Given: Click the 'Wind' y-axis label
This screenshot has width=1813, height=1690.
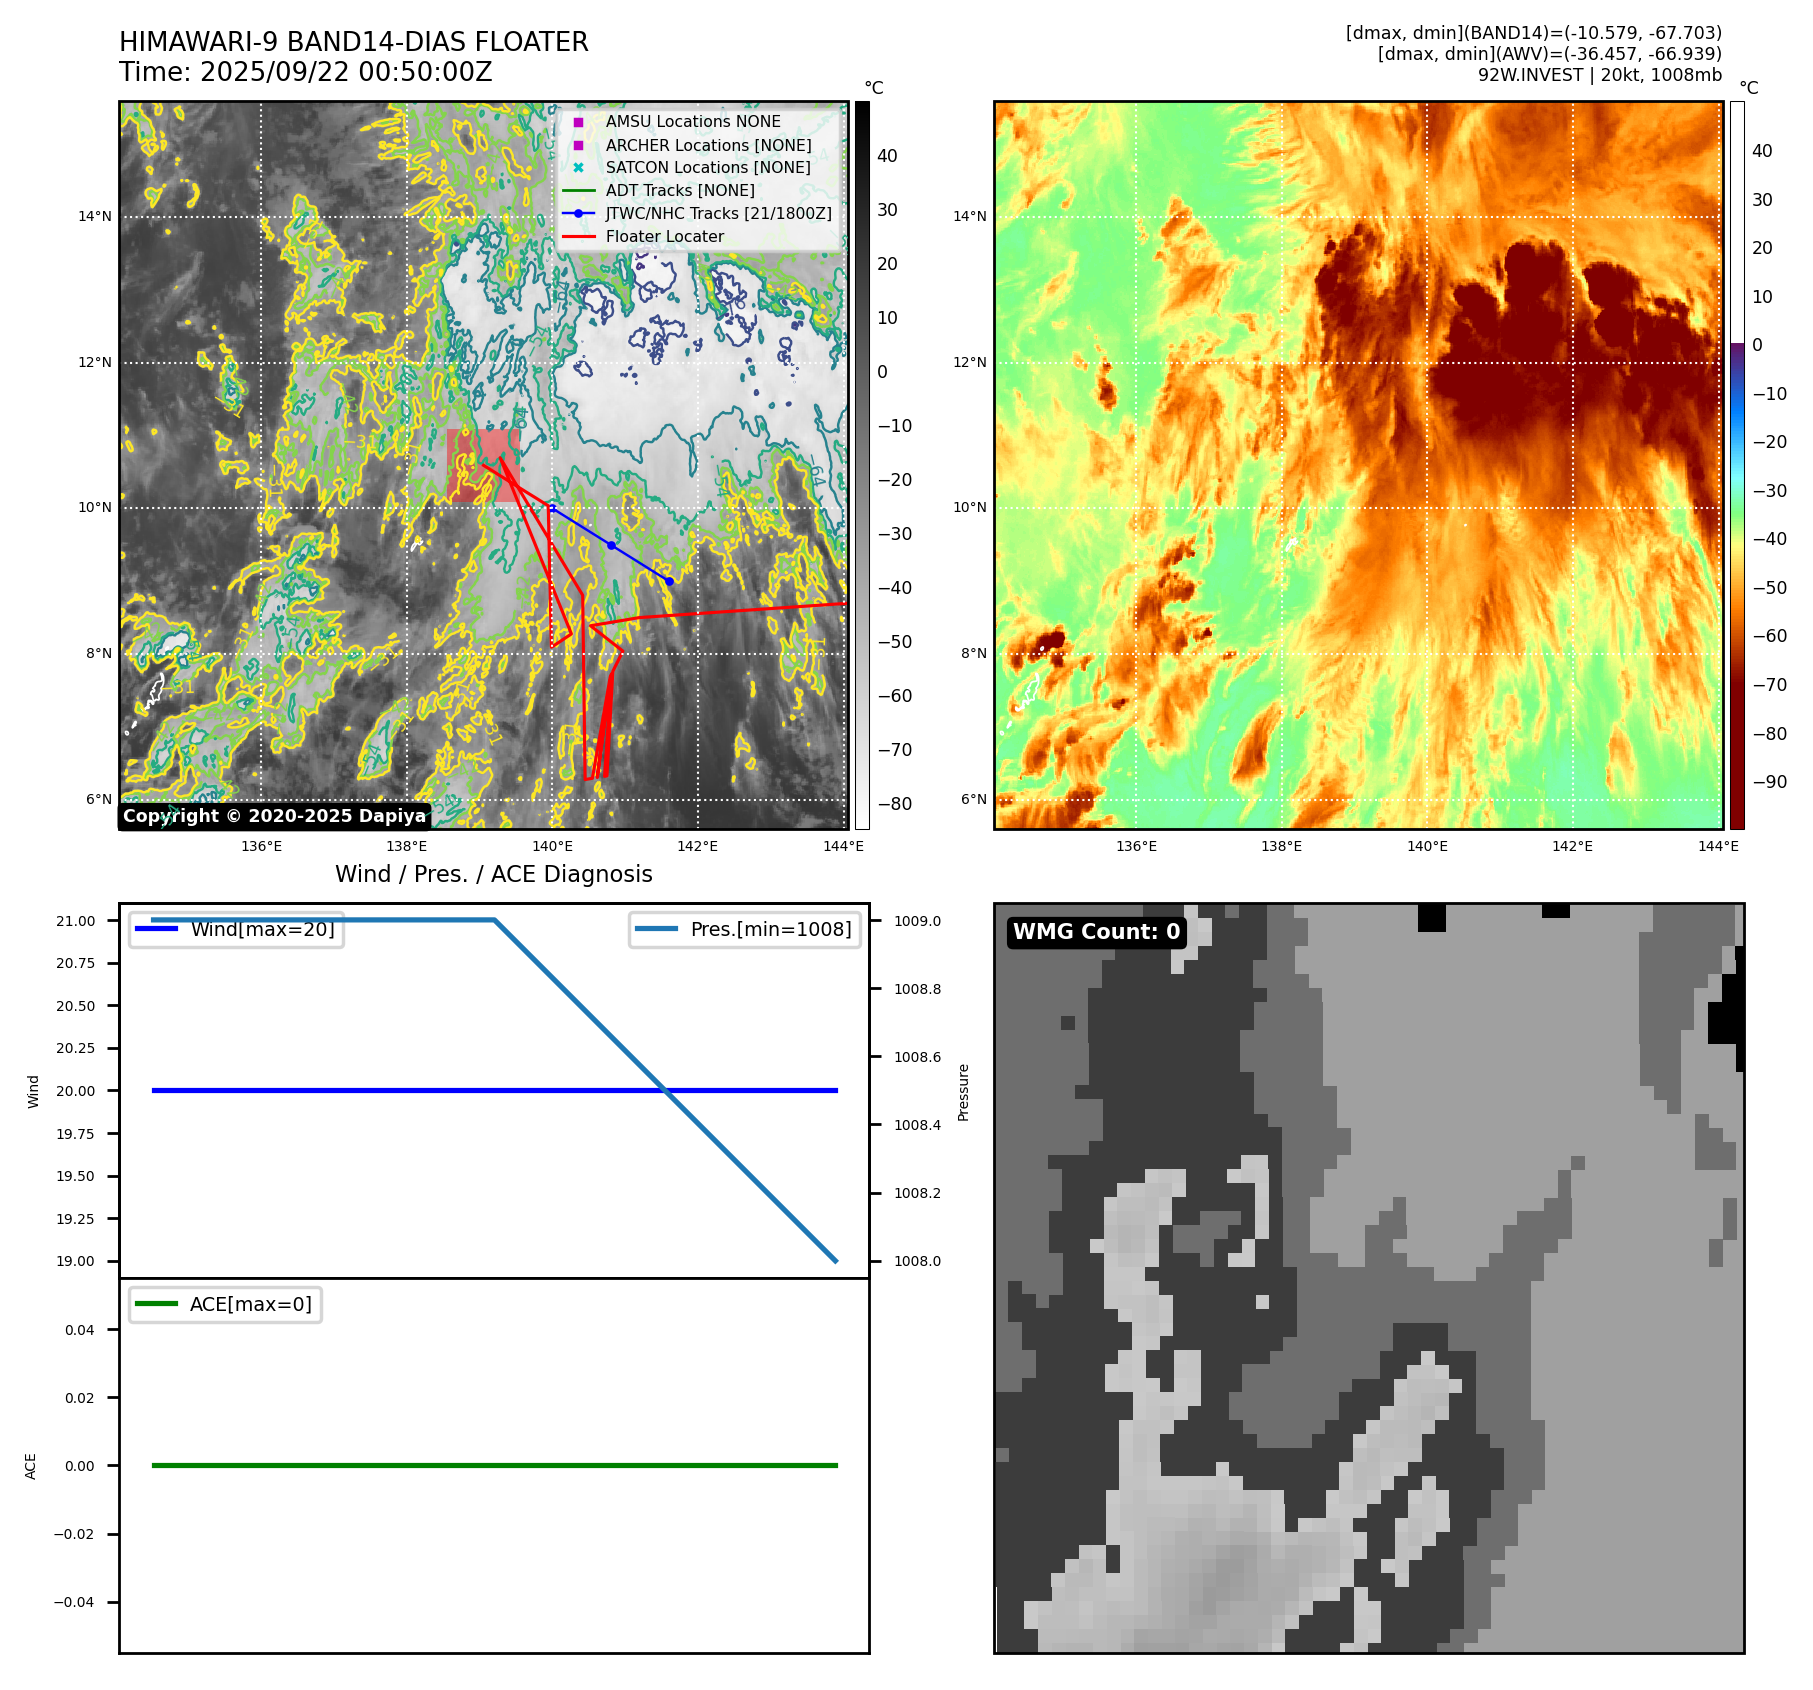Looking at the screenshot, I should pyautogui.click(x=33, y=1091).
